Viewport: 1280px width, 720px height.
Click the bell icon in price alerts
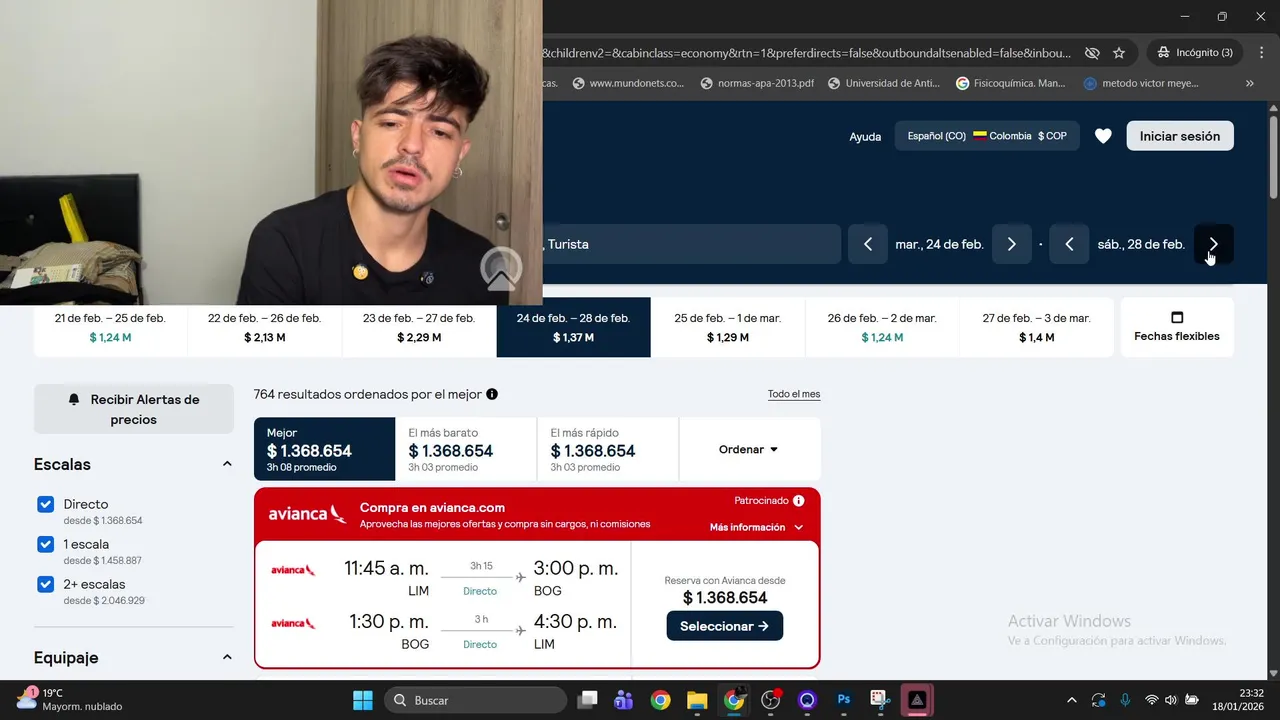pos(74,399)
